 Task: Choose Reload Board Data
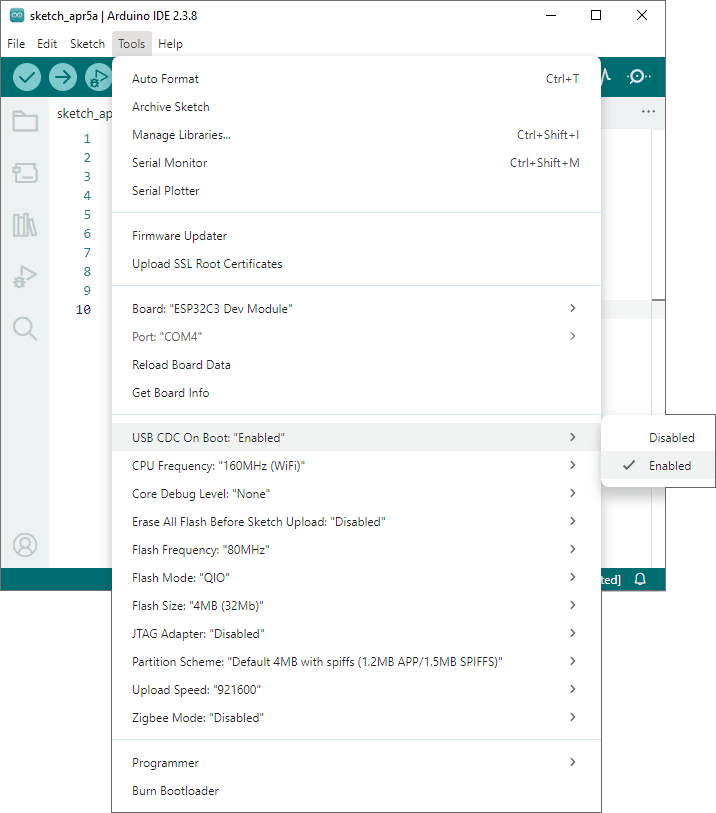point(356,365)
